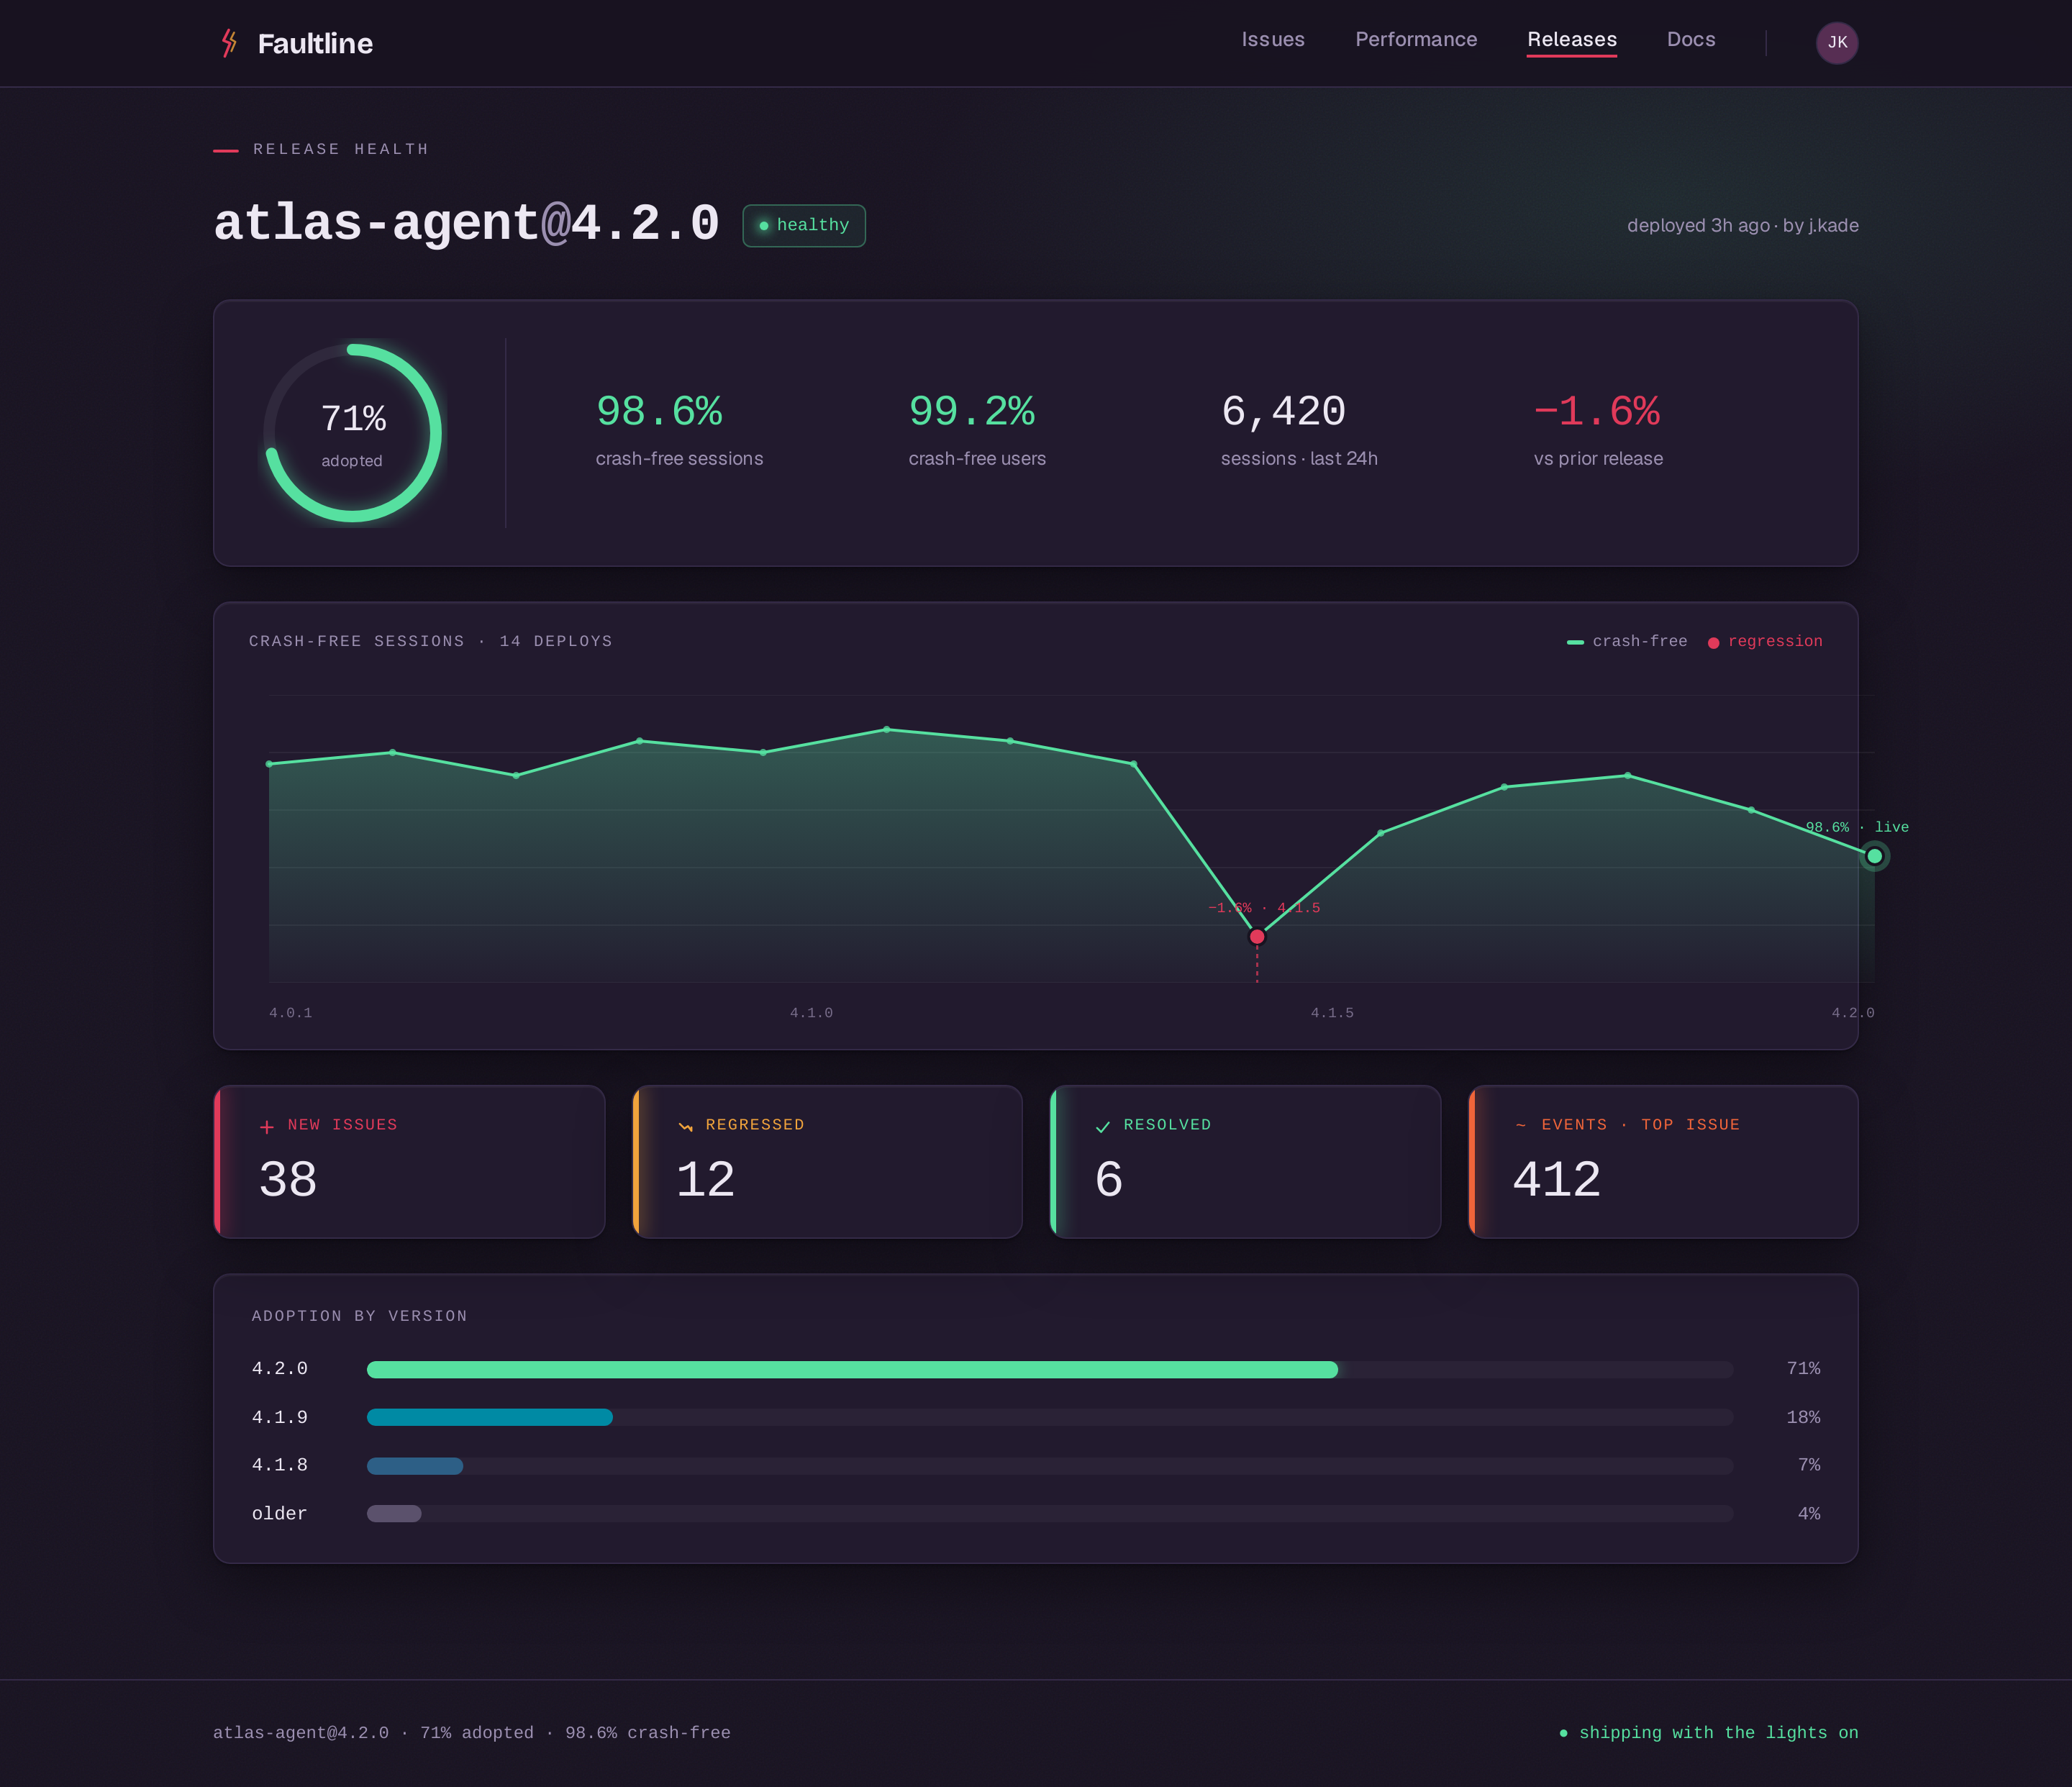2072x1787 pixels.
Task: Toggle the regression legend series
Action: [x=1765, y=641]
